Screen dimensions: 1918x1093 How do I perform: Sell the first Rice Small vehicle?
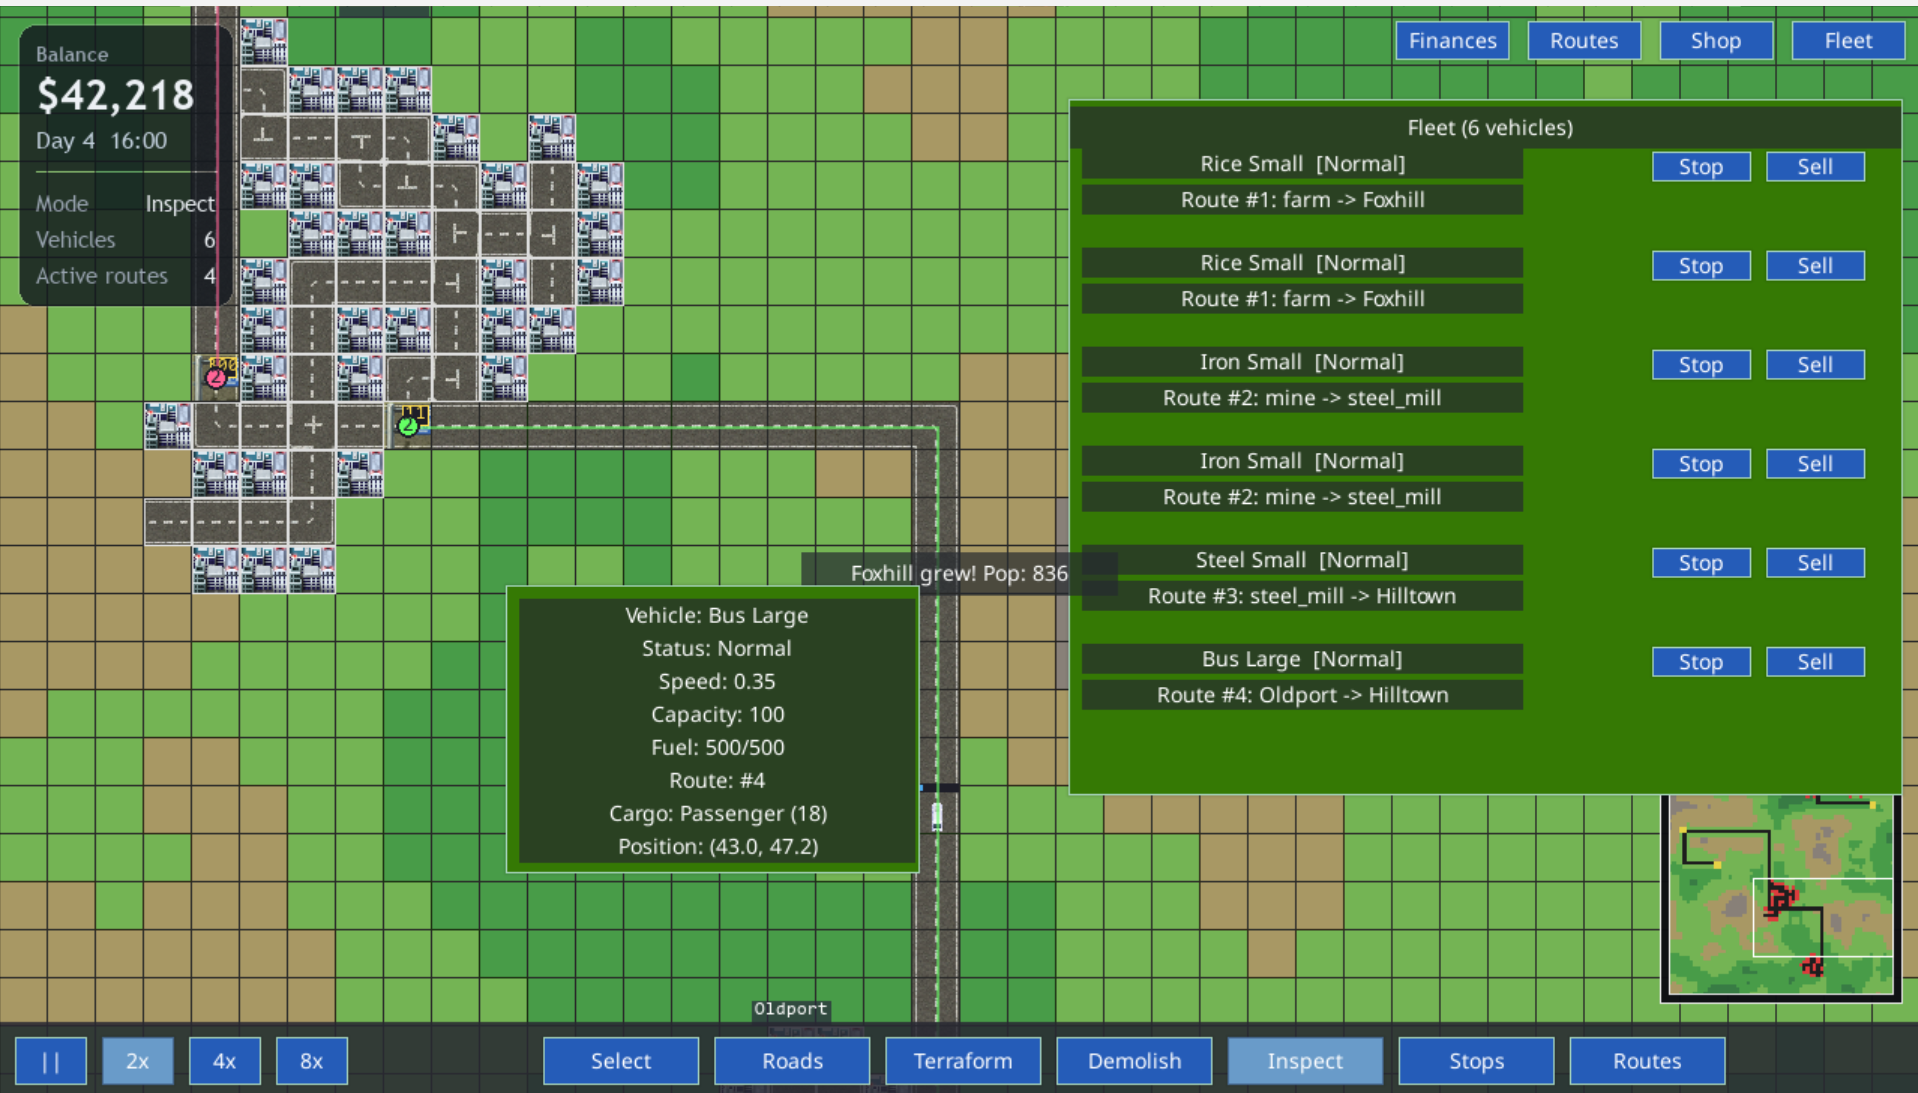click(x=1815, y=167)
